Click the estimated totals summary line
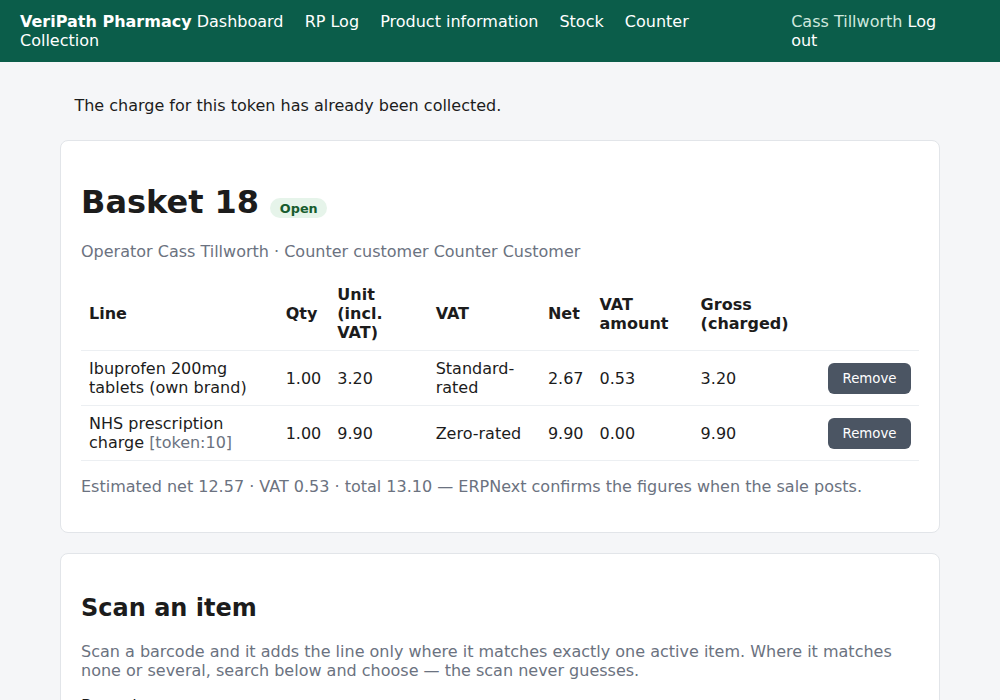This screenshot has height=700, width=1000. (471, 486)
